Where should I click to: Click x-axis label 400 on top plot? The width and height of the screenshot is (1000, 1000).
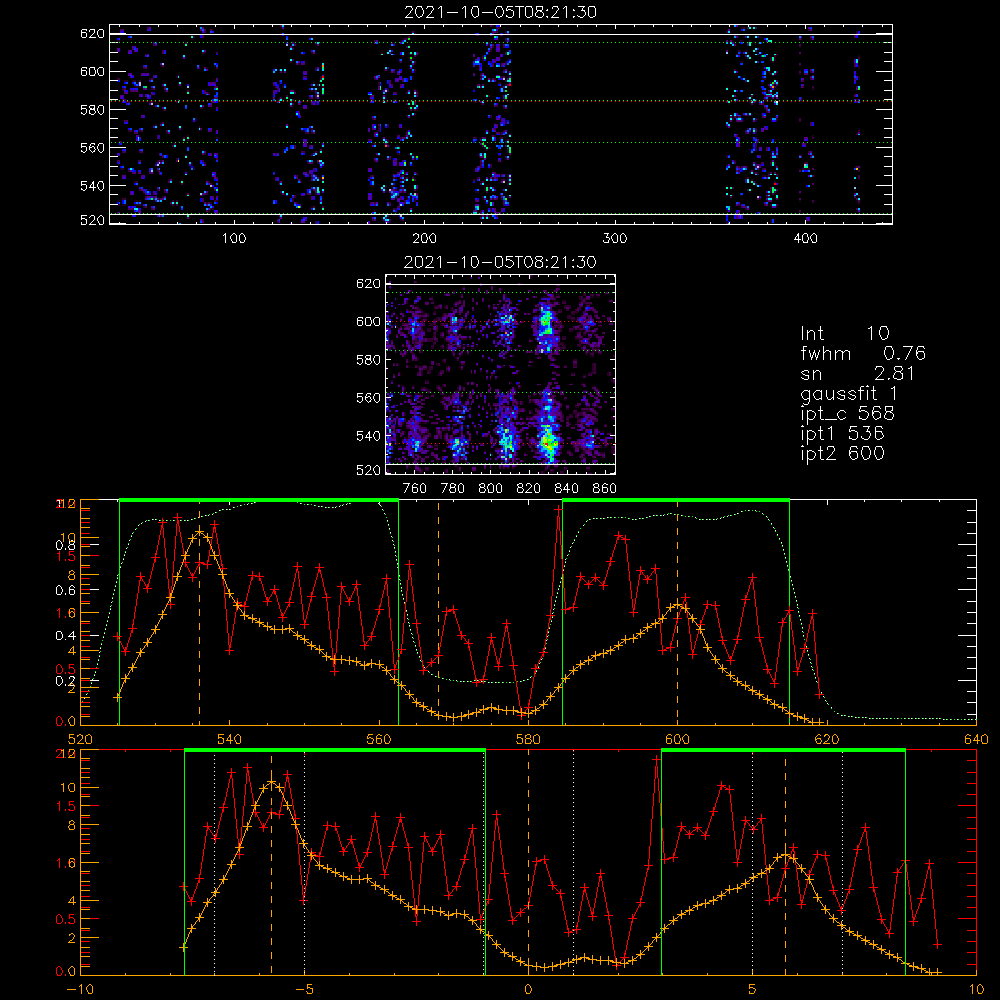805,239
